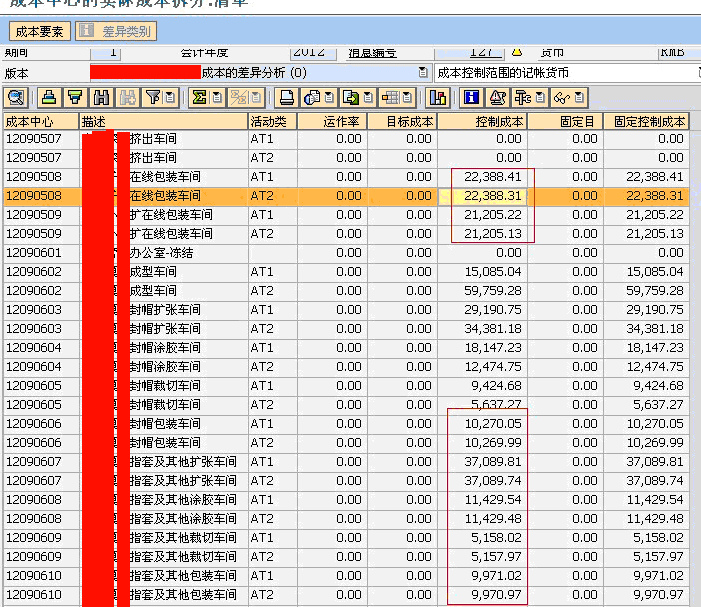Click cell 18,147.23 in 固定控制成本 column
The image size is (701, 607).
pos(646,348)
